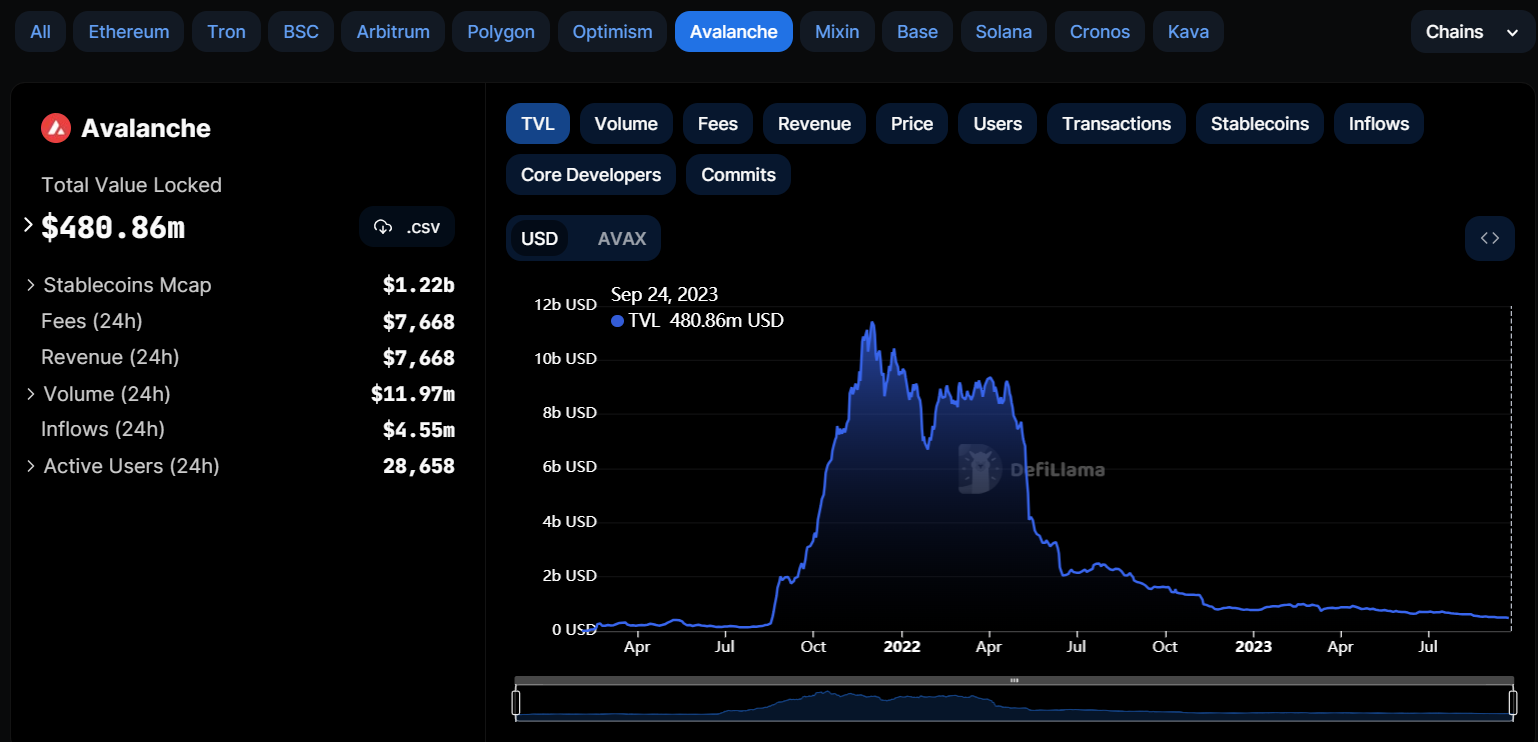Screen dimensions: 1538x742
Task: Click the blue TVL legend dot
Action: [x=617, y=321]
